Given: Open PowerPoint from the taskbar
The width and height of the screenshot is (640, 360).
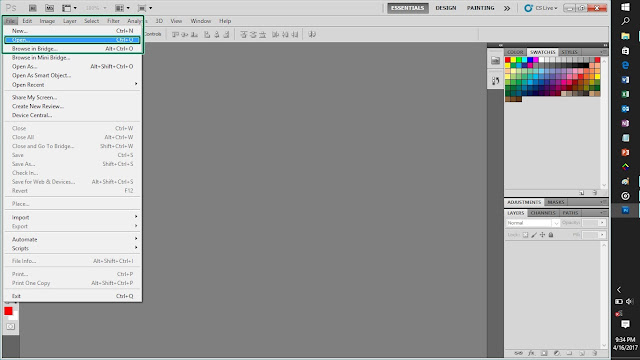Looking at the screenshot, I should click(625, 152).
